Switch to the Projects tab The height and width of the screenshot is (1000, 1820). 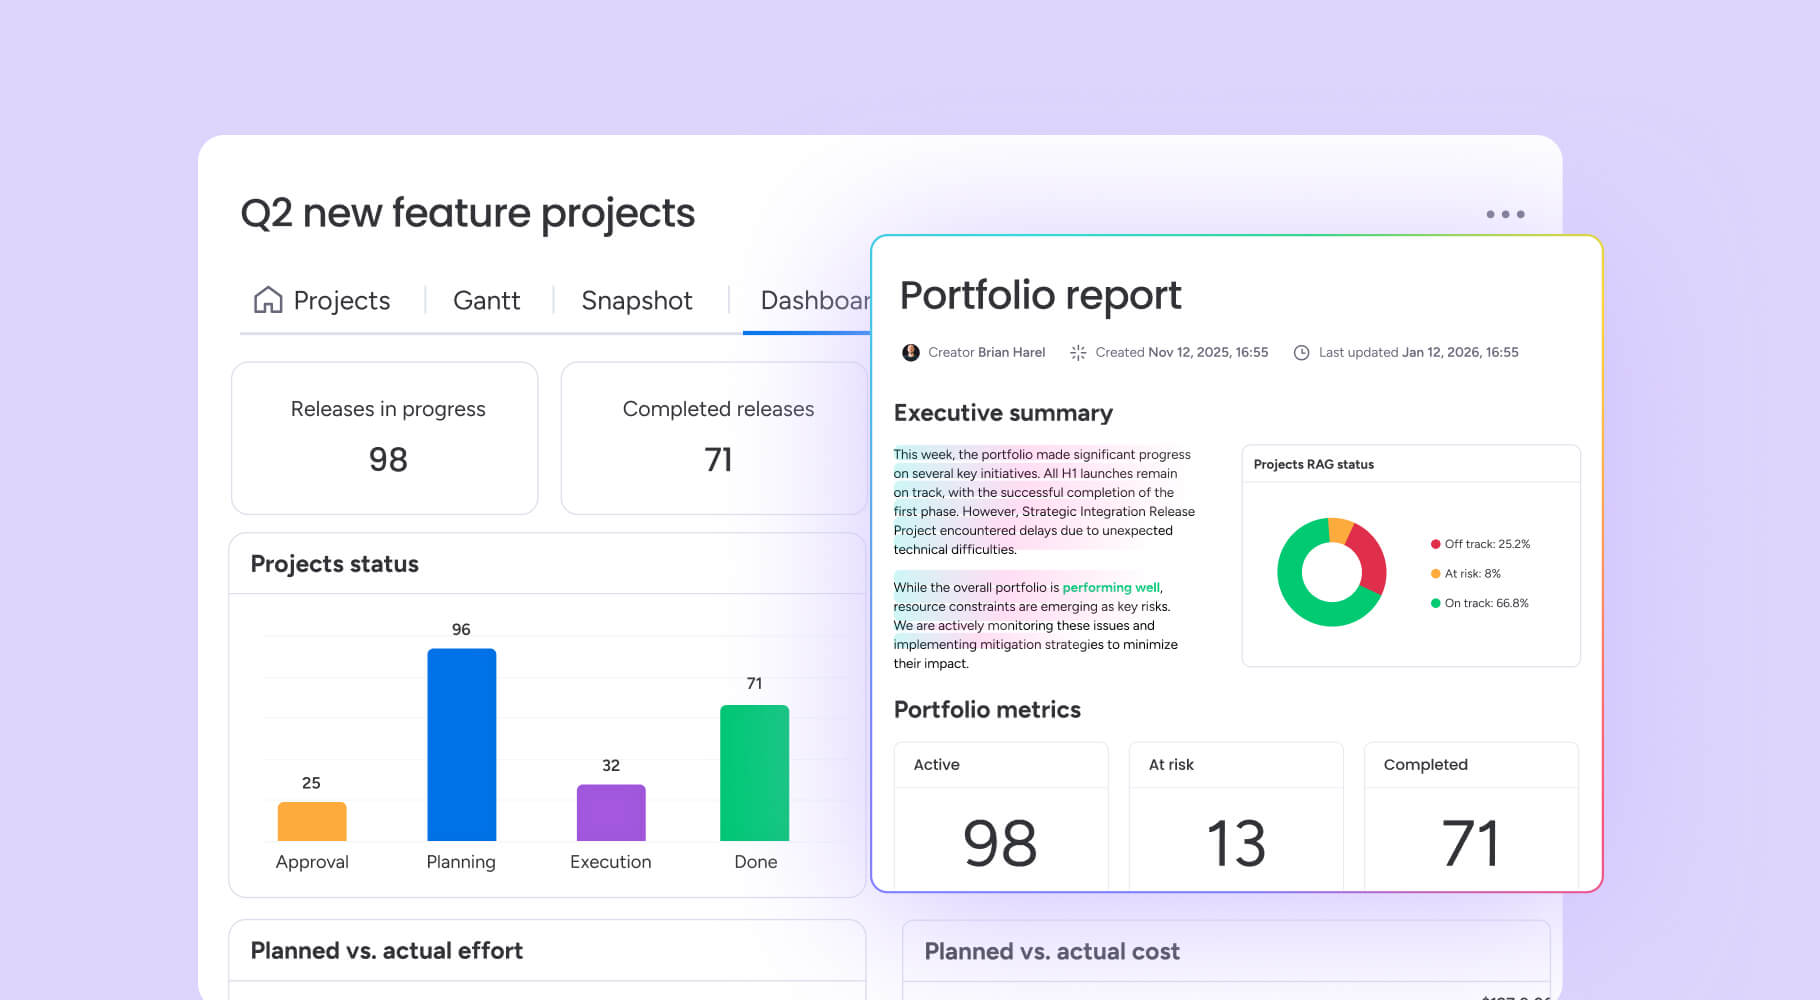(x=322, y=300)
